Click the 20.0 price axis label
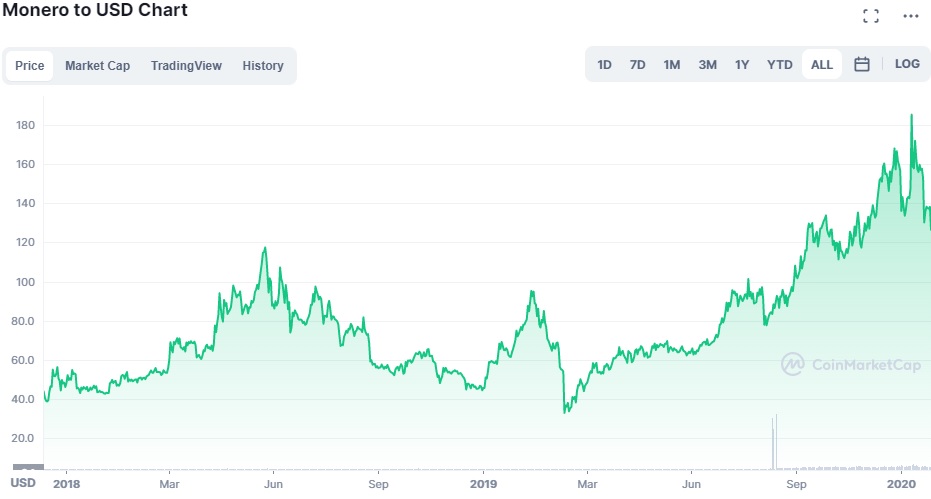 [23, 438]
